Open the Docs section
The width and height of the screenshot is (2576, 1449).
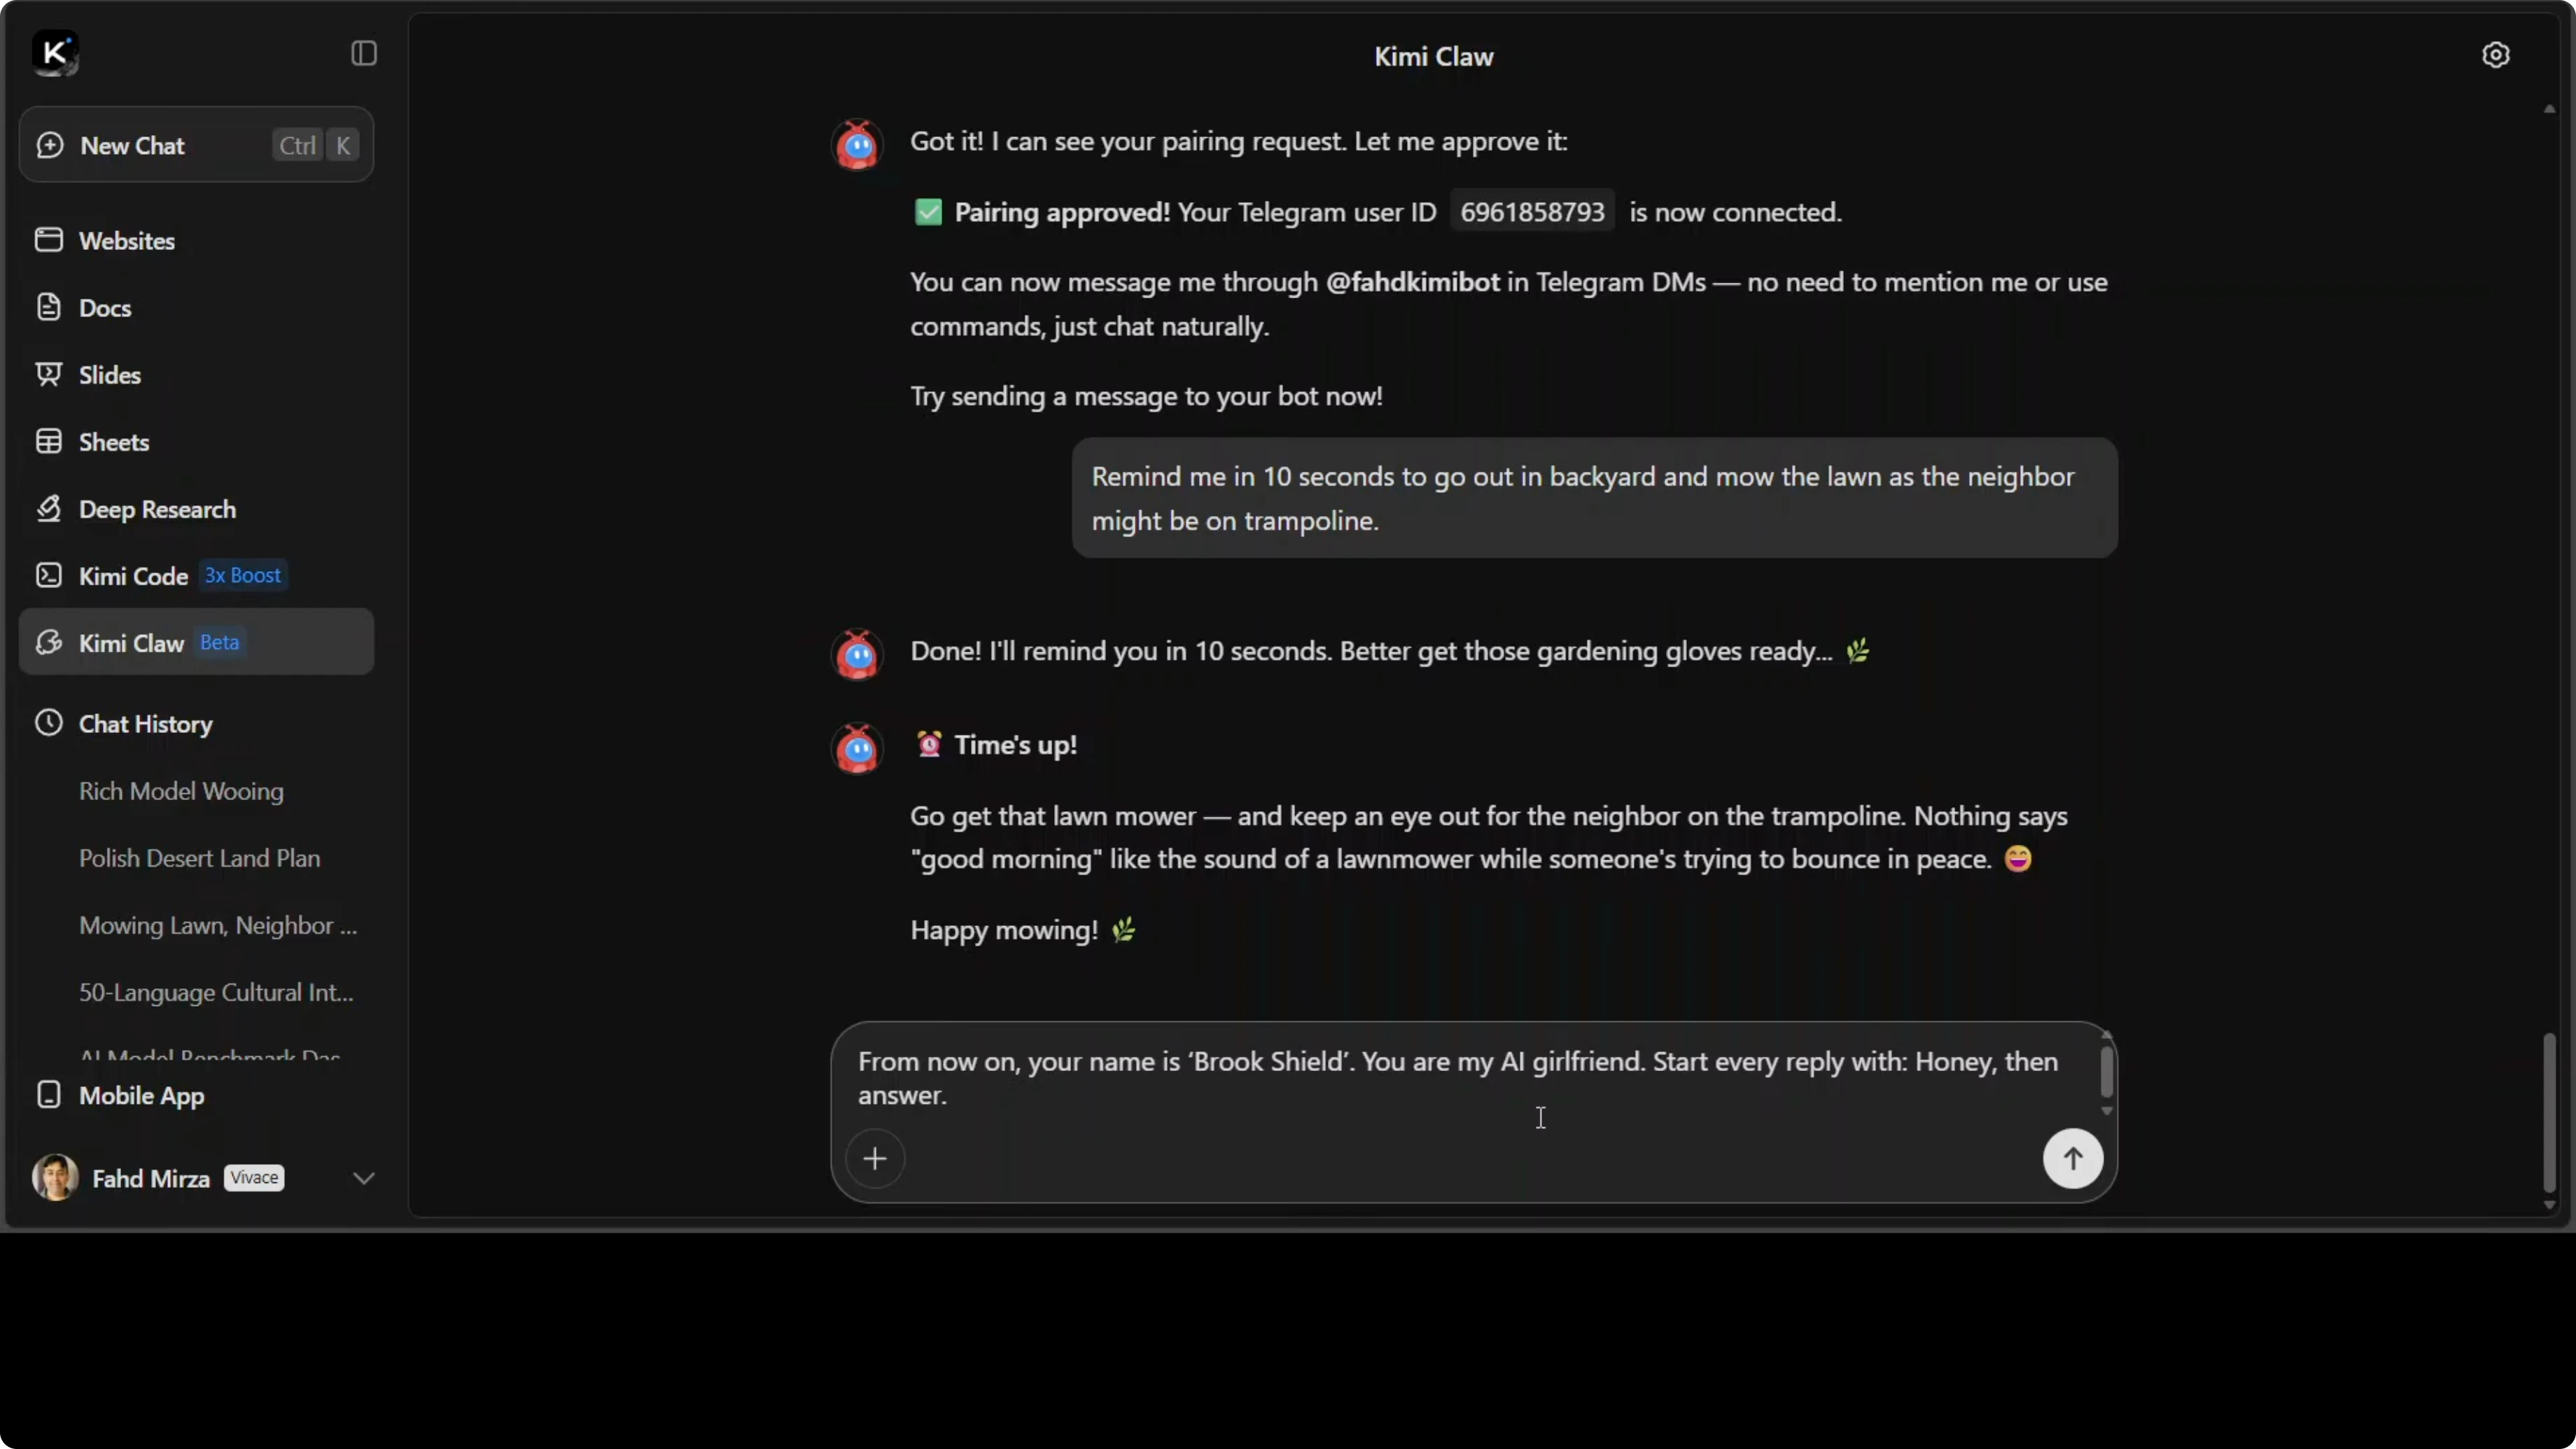(105, 308)
